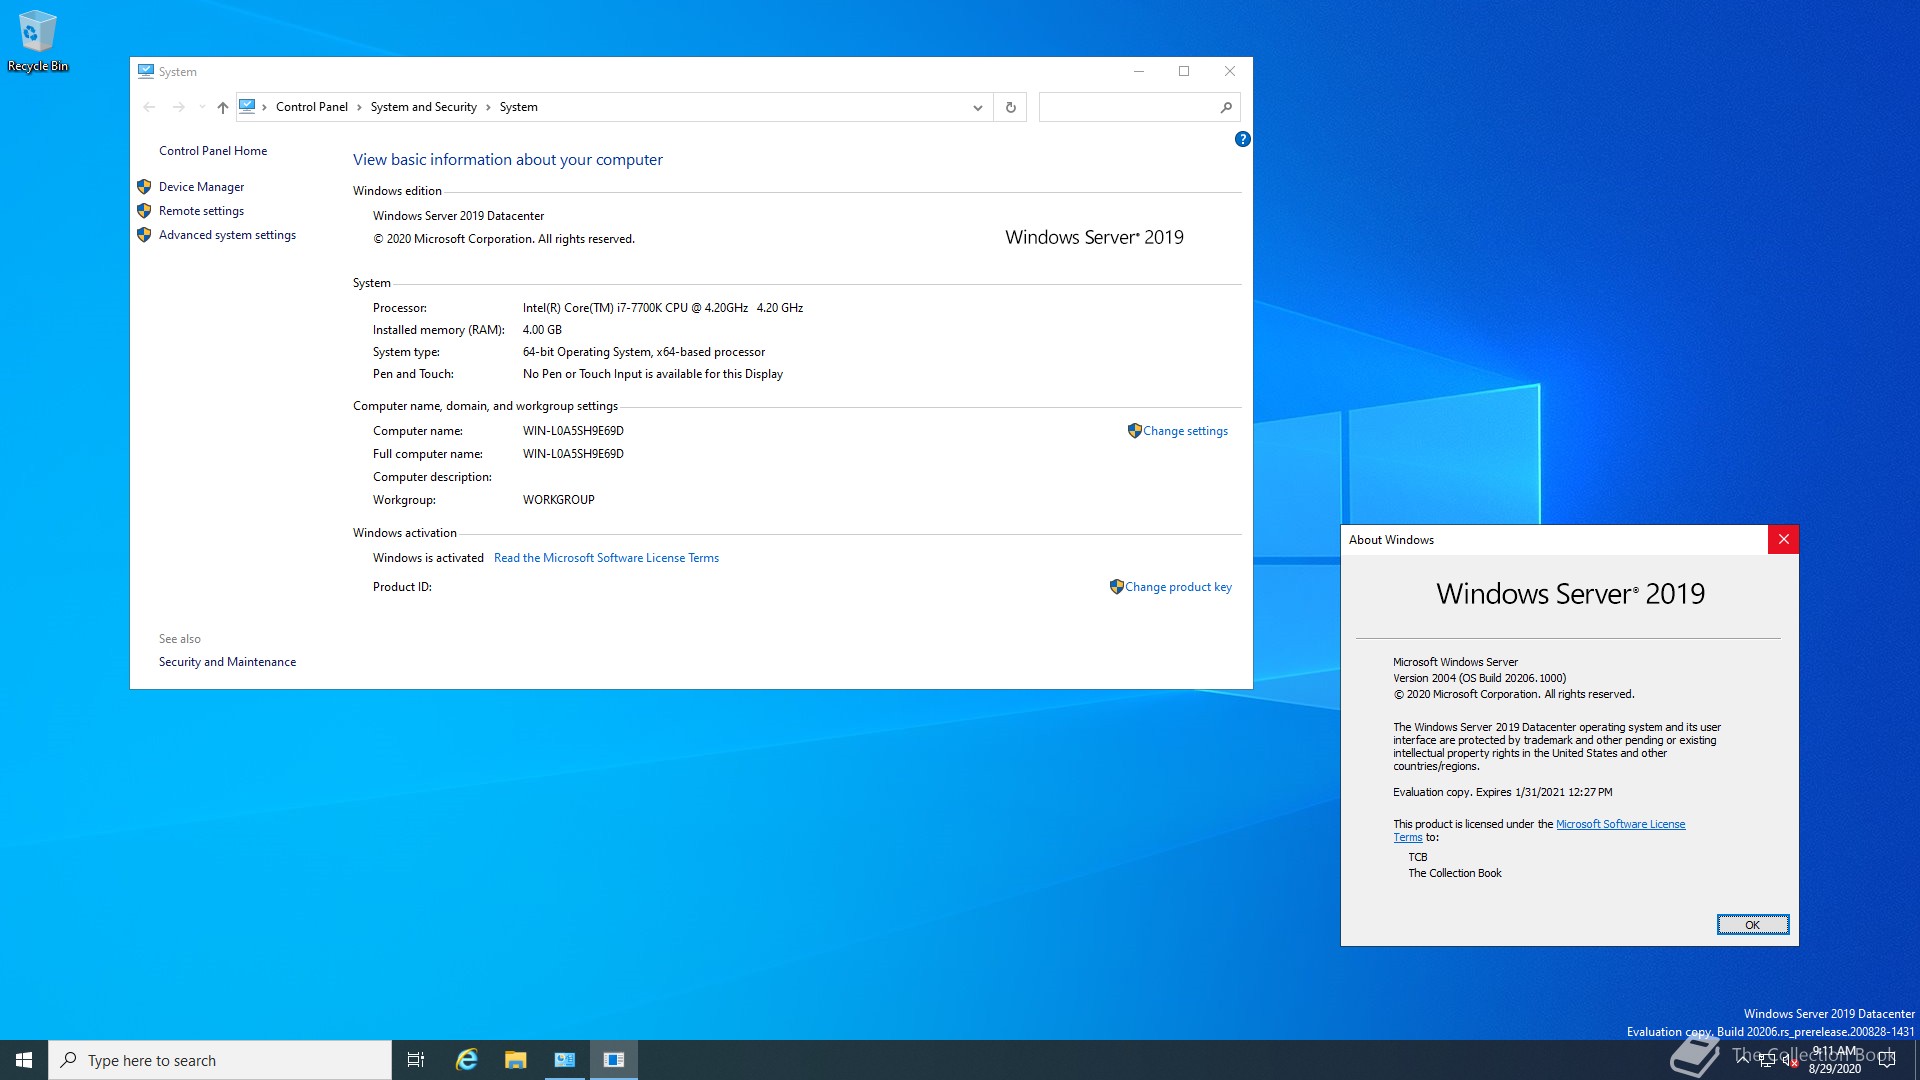Open the recent locations dropdown arrow
This screenshot has height=1080, width=1920.
click(202, 107)
